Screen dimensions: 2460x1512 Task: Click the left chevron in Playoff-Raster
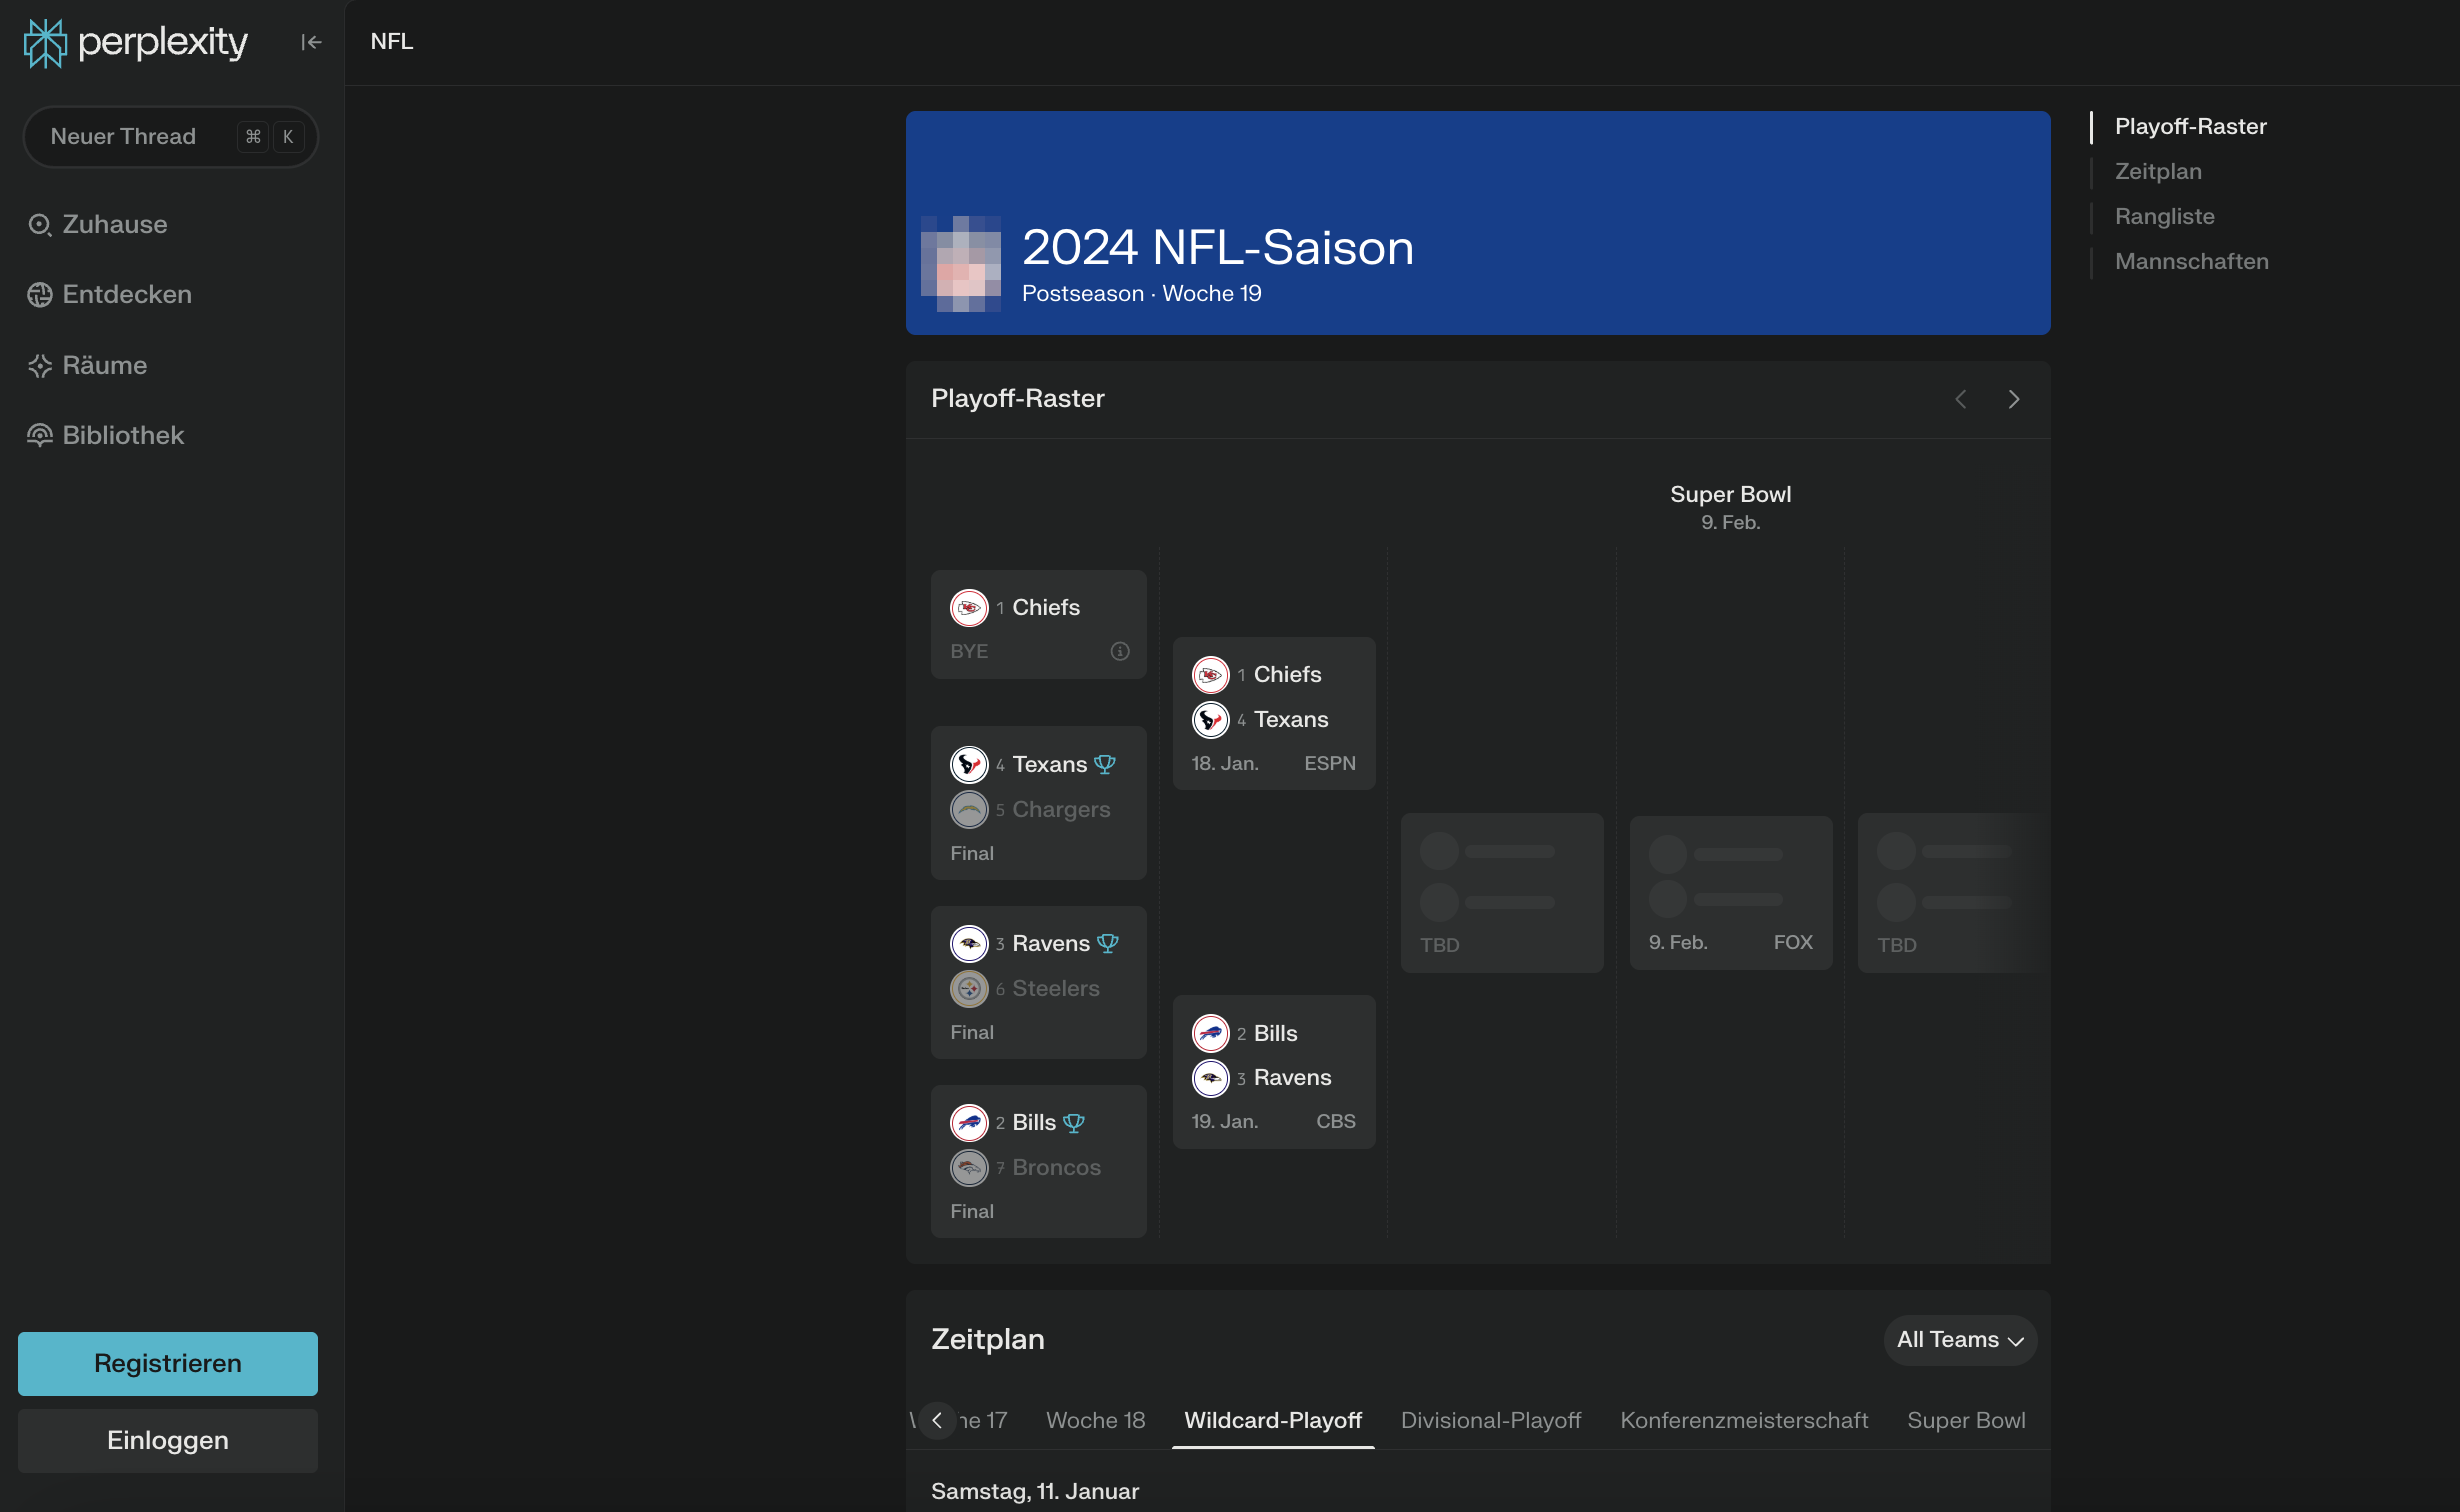pos(1961,398)
